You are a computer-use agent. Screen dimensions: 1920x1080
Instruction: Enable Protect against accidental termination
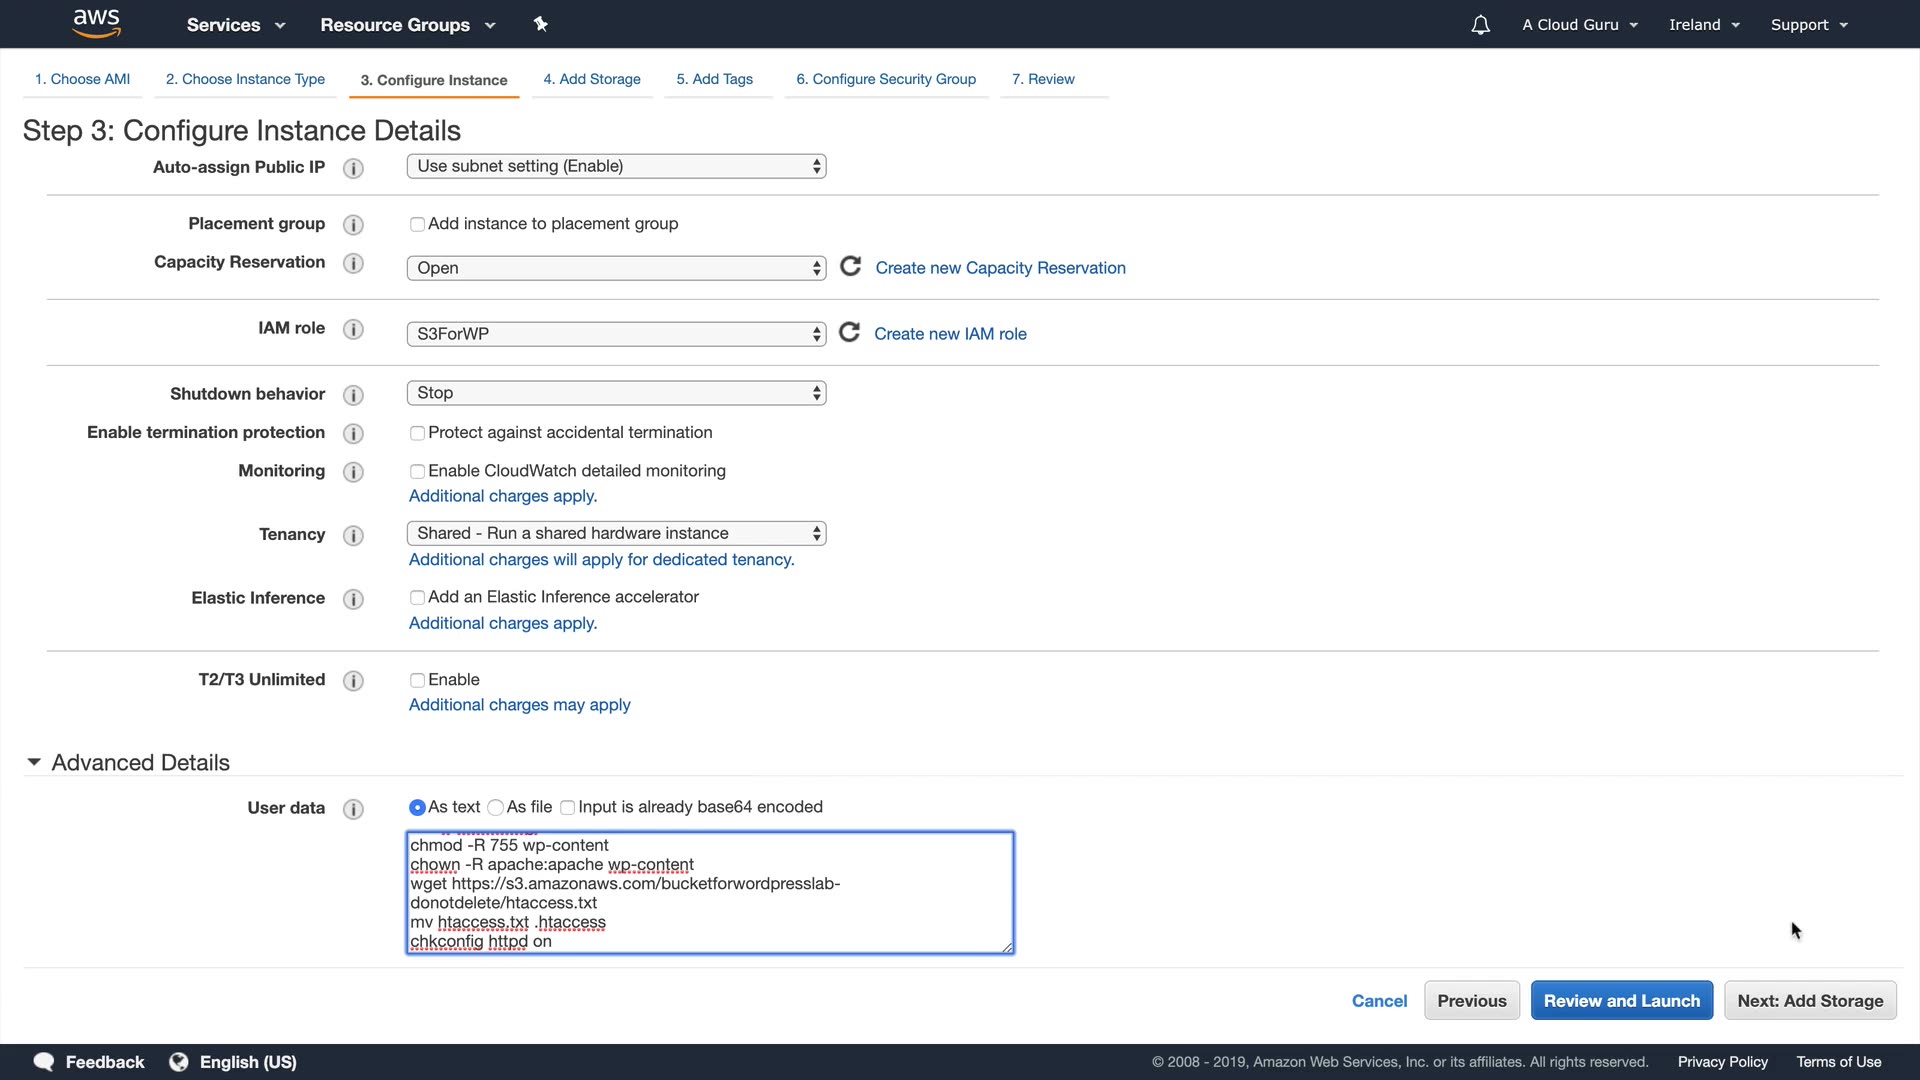417,433
